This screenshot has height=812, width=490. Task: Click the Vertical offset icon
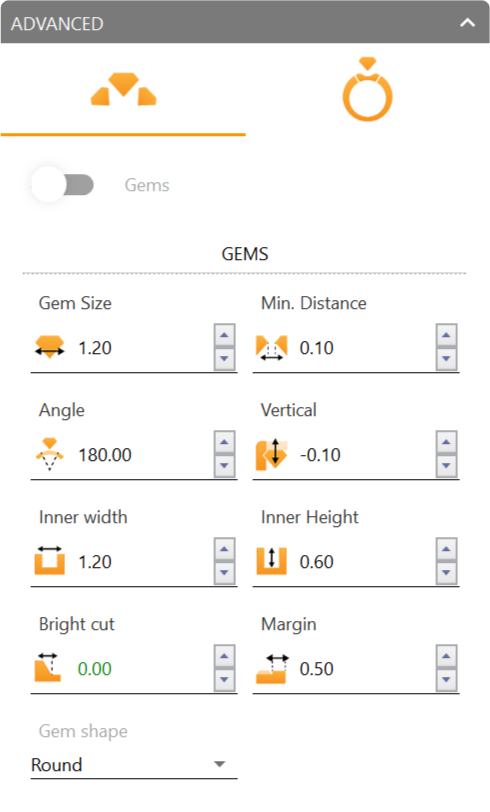[271, 454]
